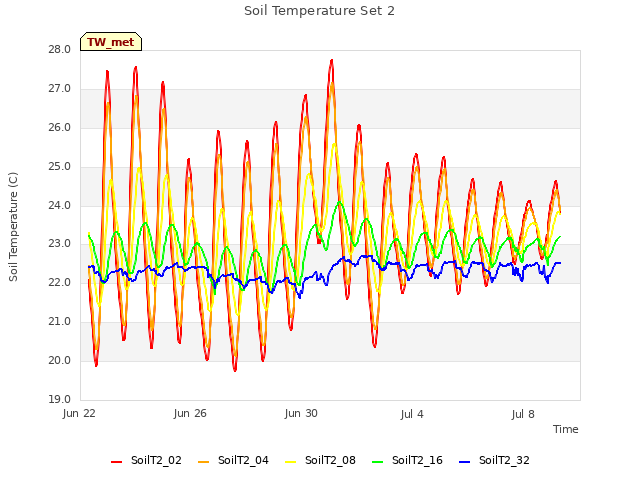Toggle the SoilT2_08 legend entry
The width and height of the screenshot is (640, 480).
(320, 460)
